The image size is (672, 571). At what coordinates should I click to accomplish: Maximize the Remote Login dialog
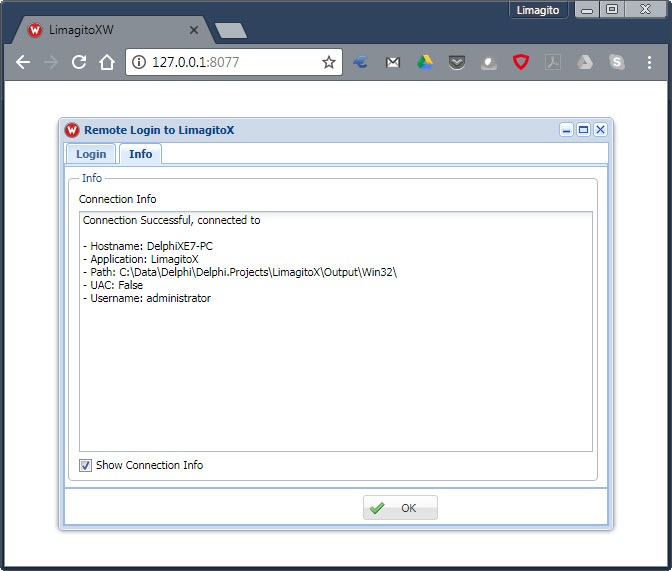pyautogui.click(x=583, y=130)
